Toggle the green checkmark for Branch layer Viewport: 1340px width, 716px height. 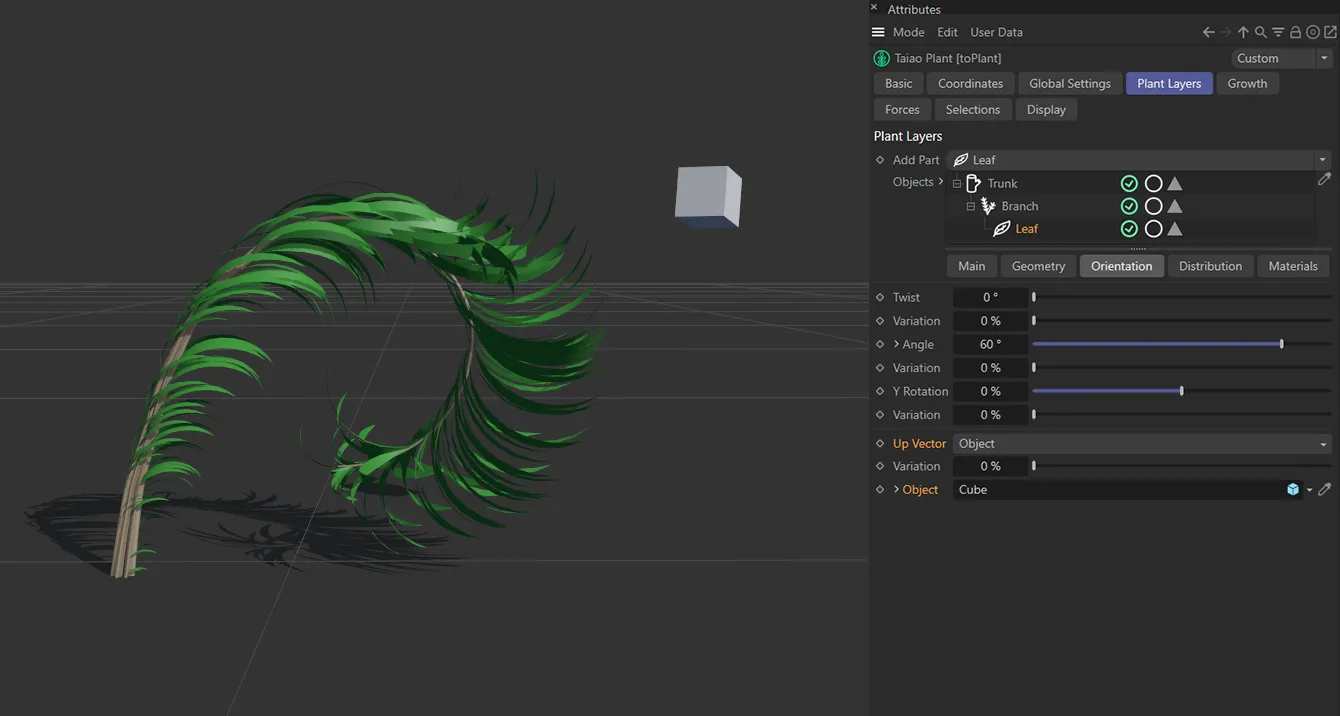(1129, 206)
